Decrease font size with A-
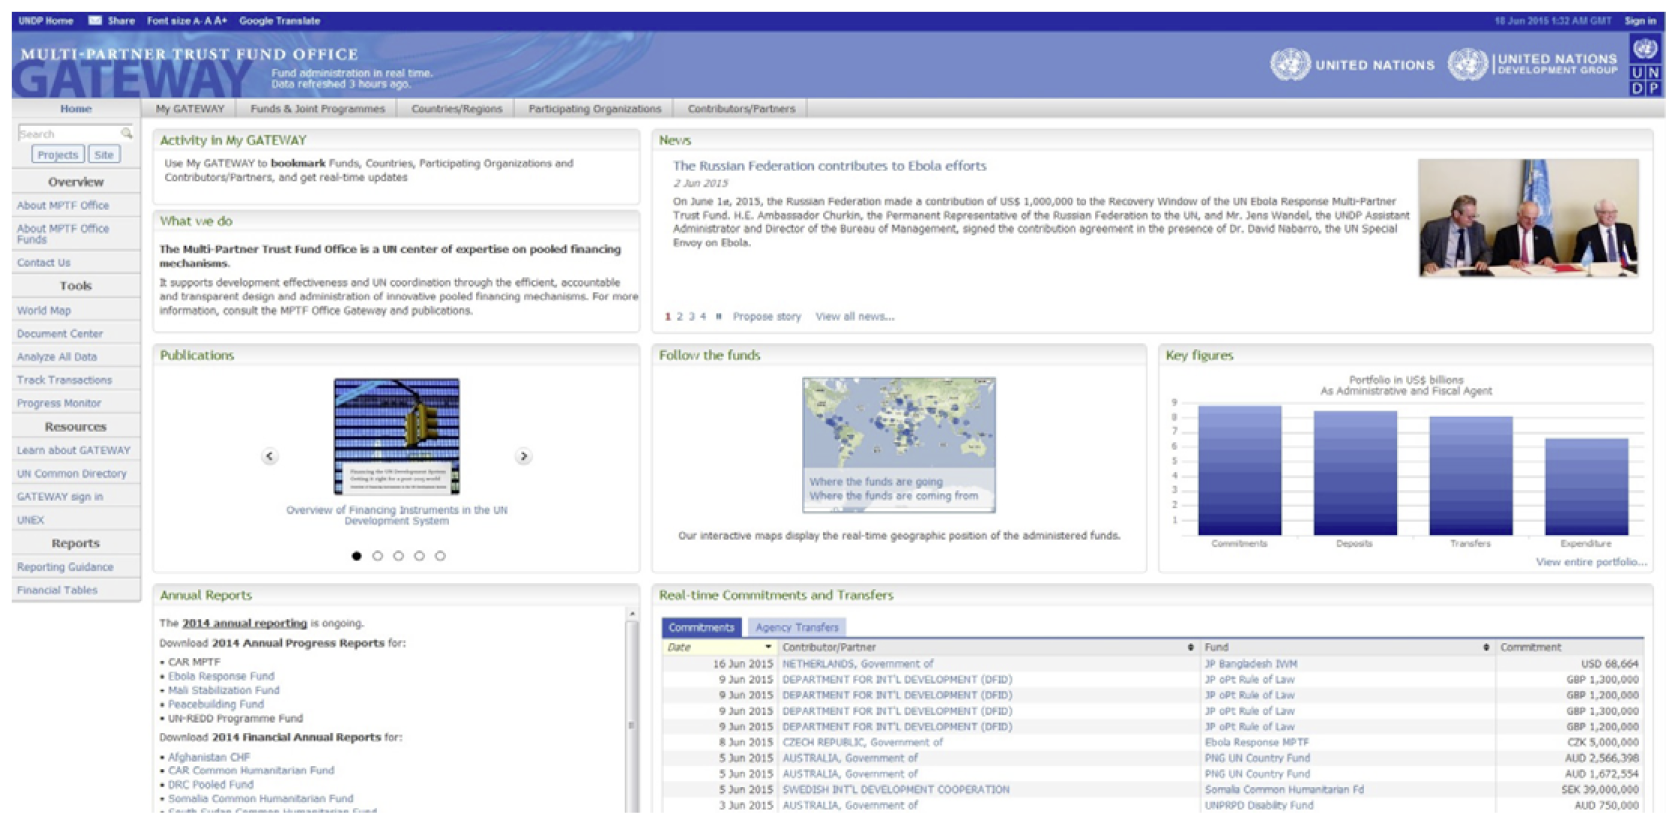1677x840 pixels. pyautogui.click(x=199, y=20)
